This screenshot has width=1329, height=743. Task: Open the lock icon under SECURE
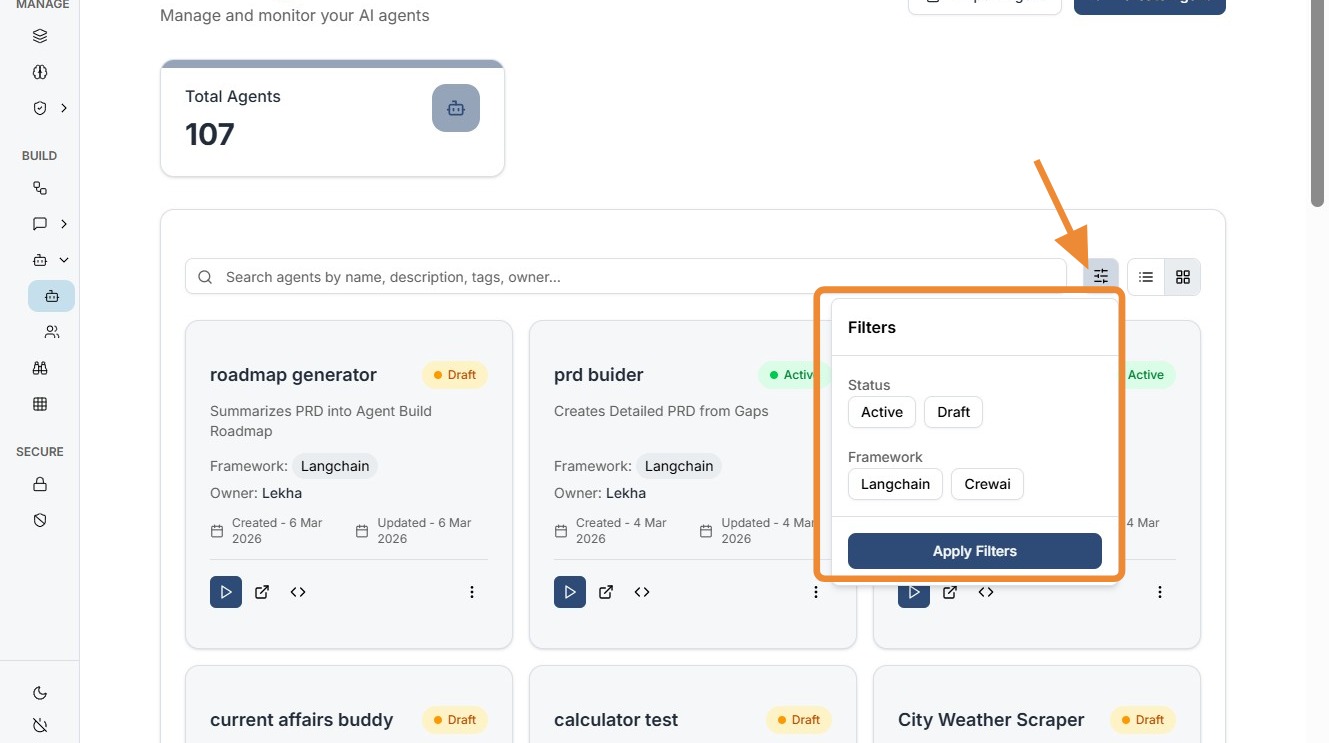click(x=40, y=484)
